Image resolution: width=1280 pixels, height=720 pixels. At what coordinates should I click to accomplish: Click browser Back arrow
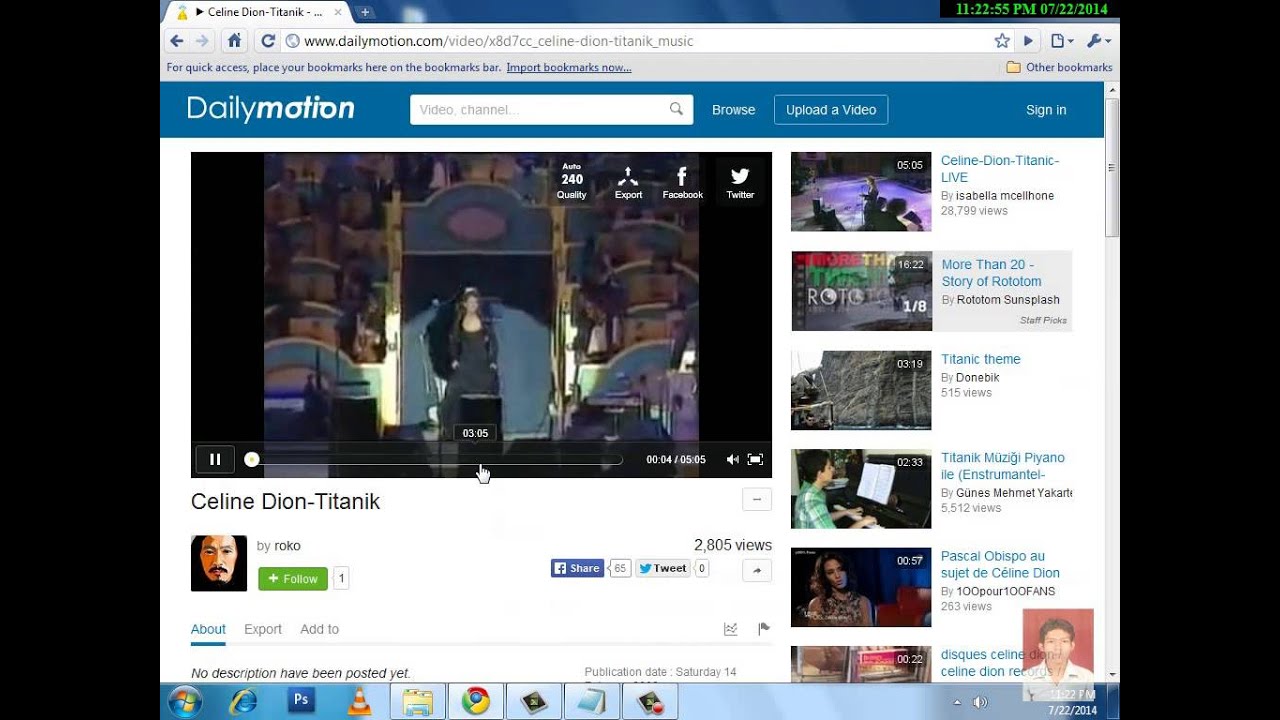[177, 41]
